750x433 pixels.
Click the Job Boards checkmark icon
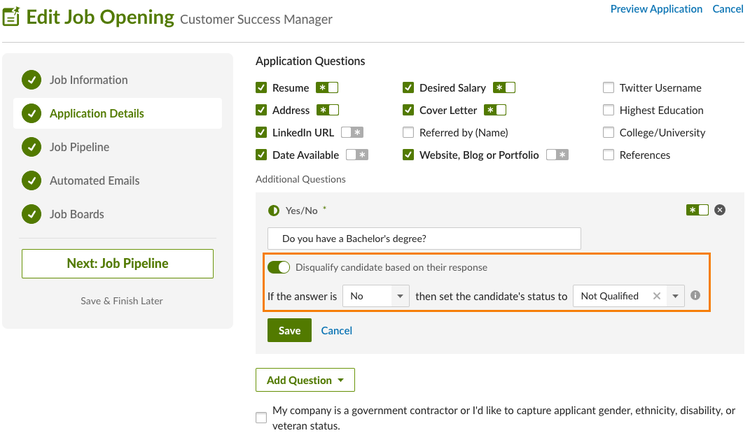(31, 214)
